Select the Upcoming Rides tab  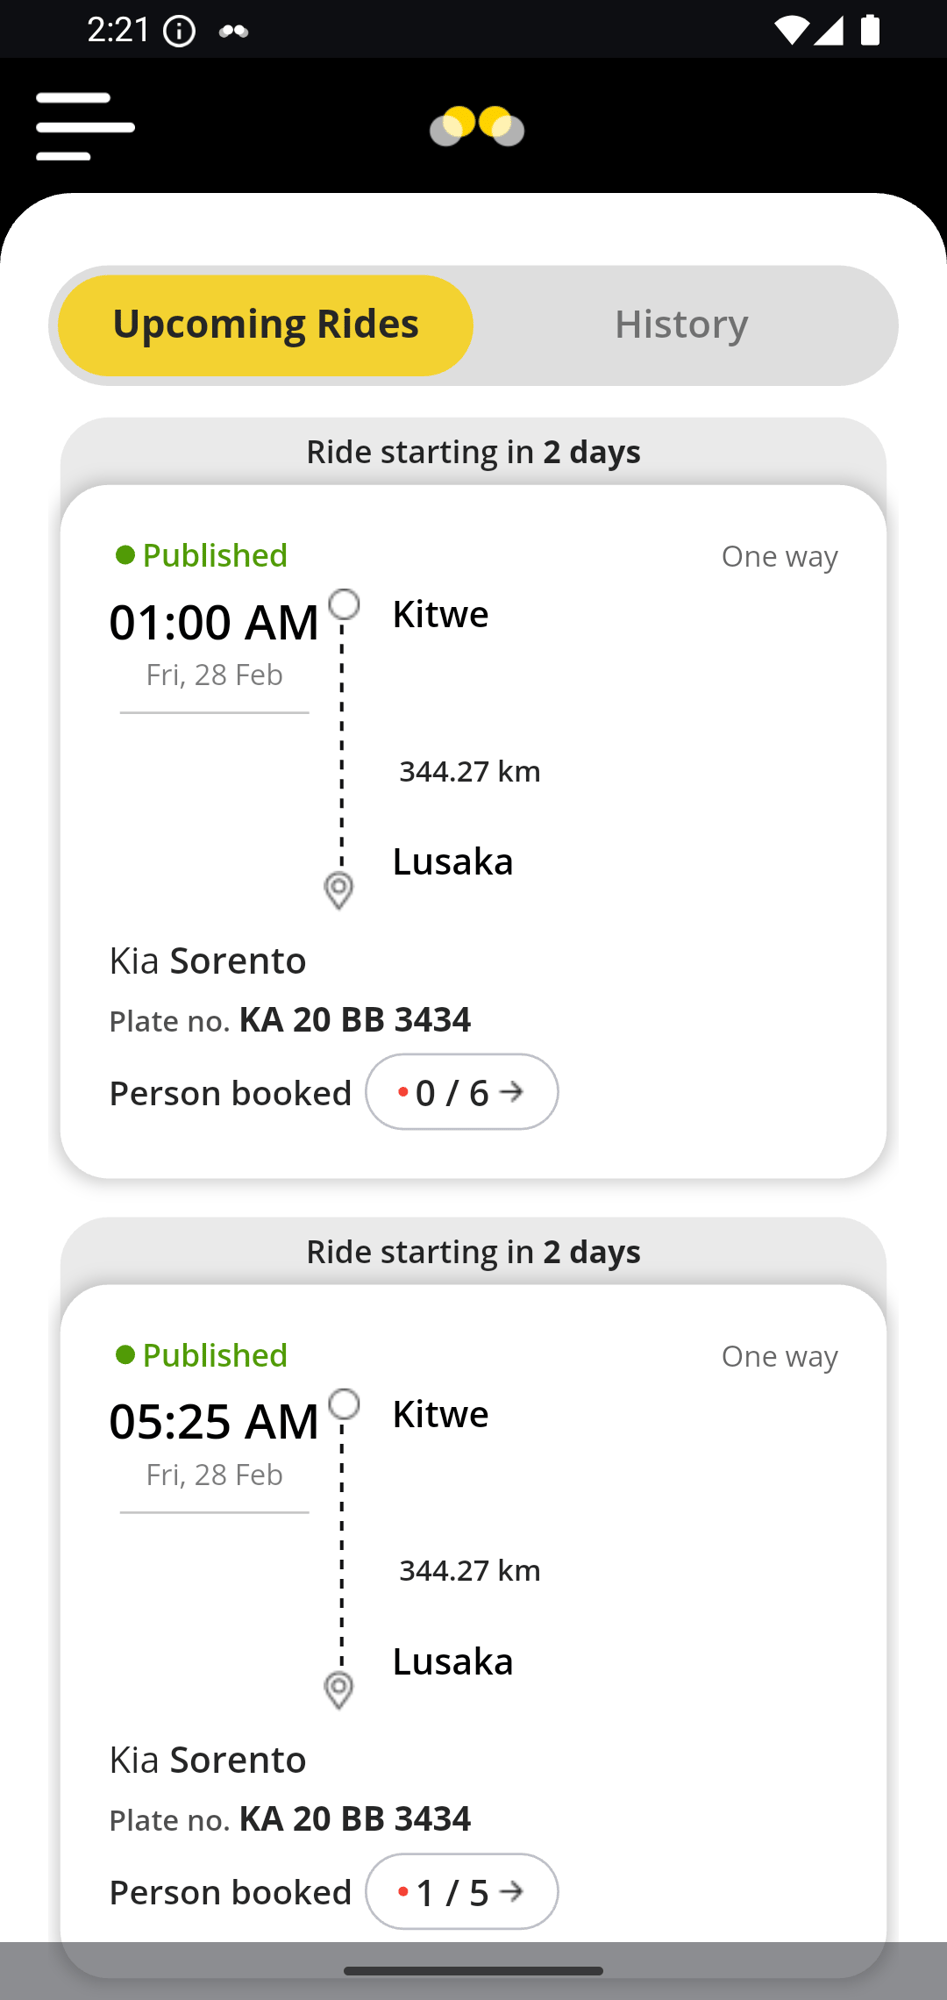[x=265, y=325]
